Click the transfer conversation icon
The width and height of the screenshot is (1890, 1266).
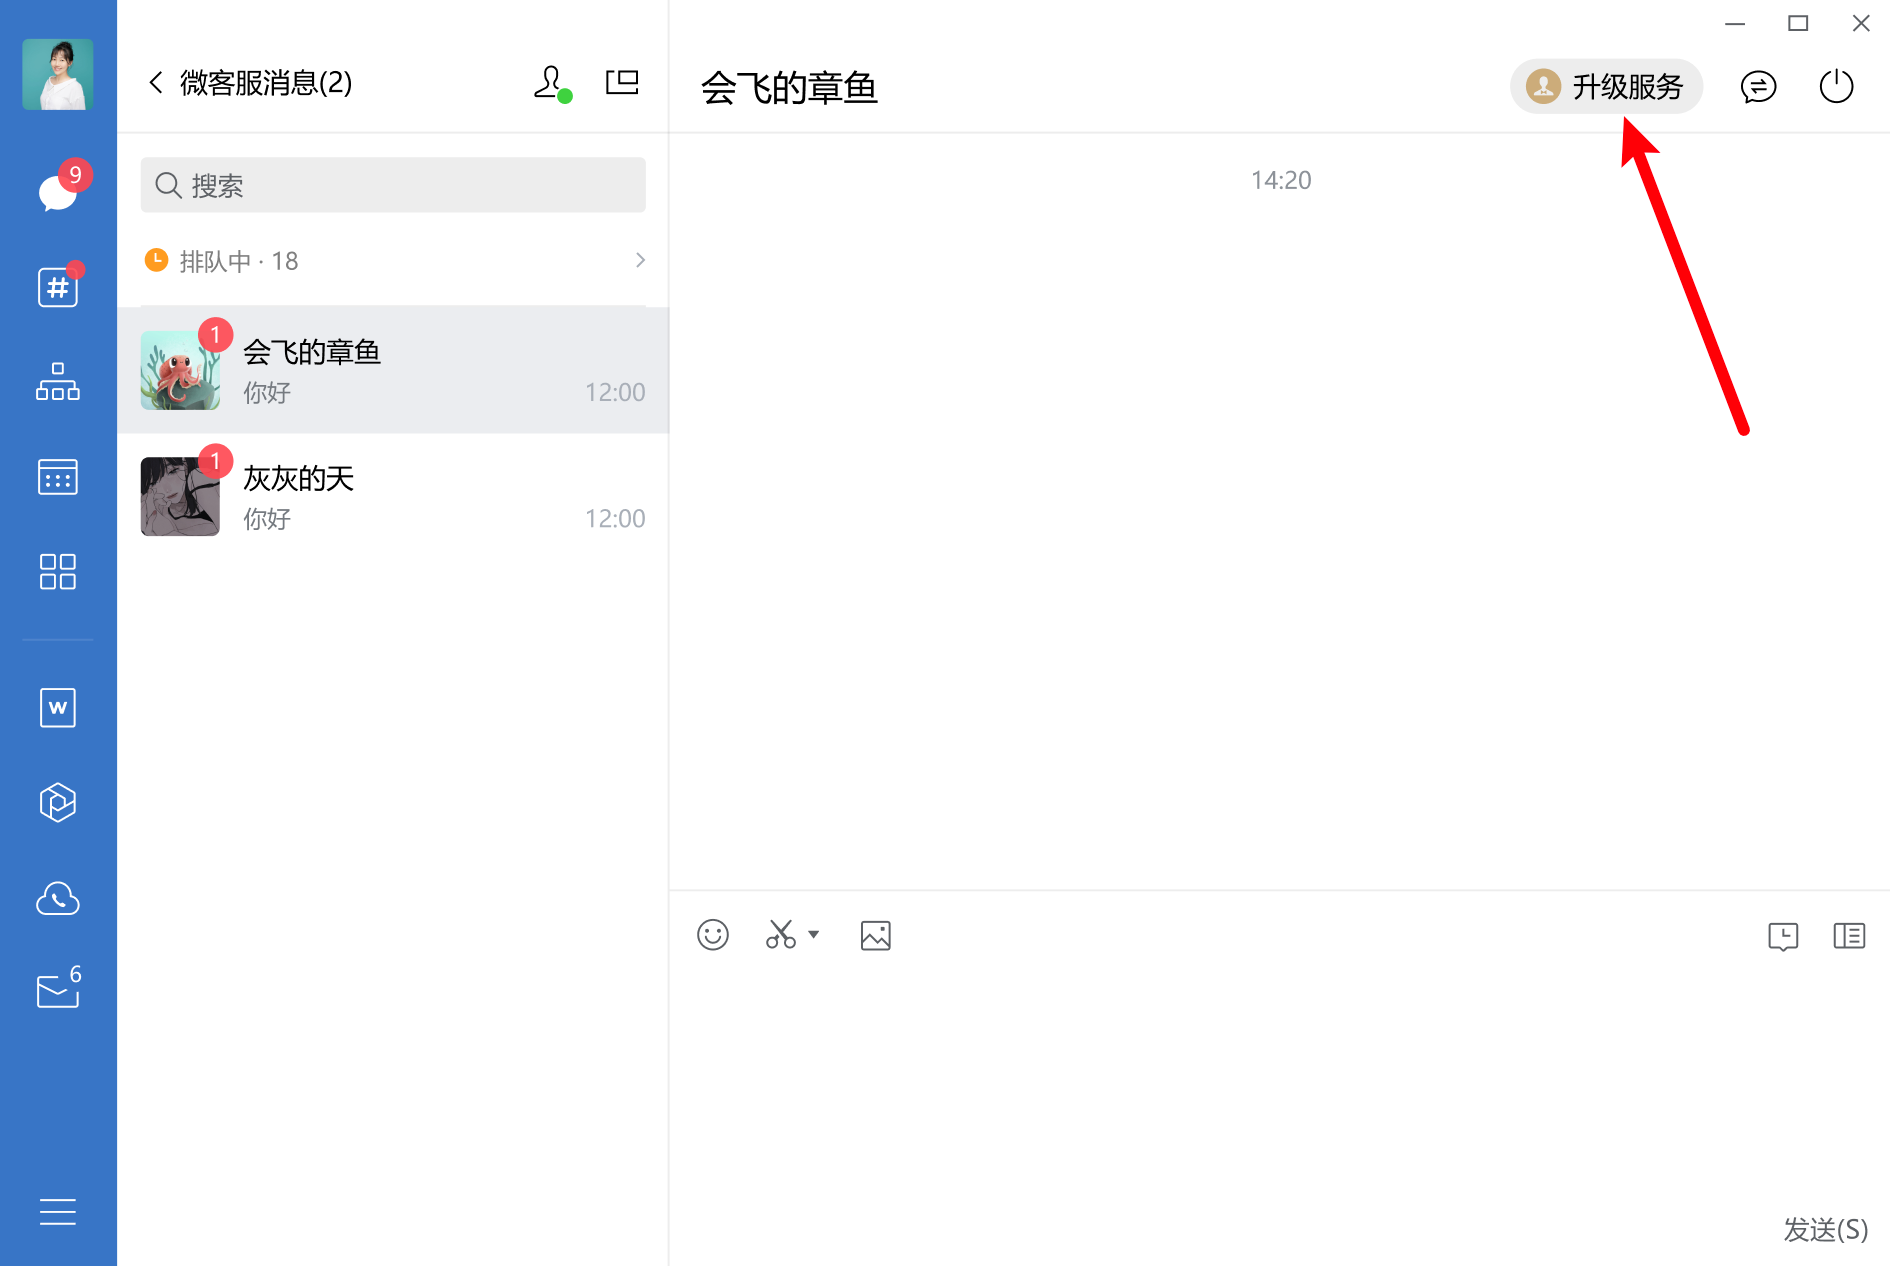[x=1758, y=87]
